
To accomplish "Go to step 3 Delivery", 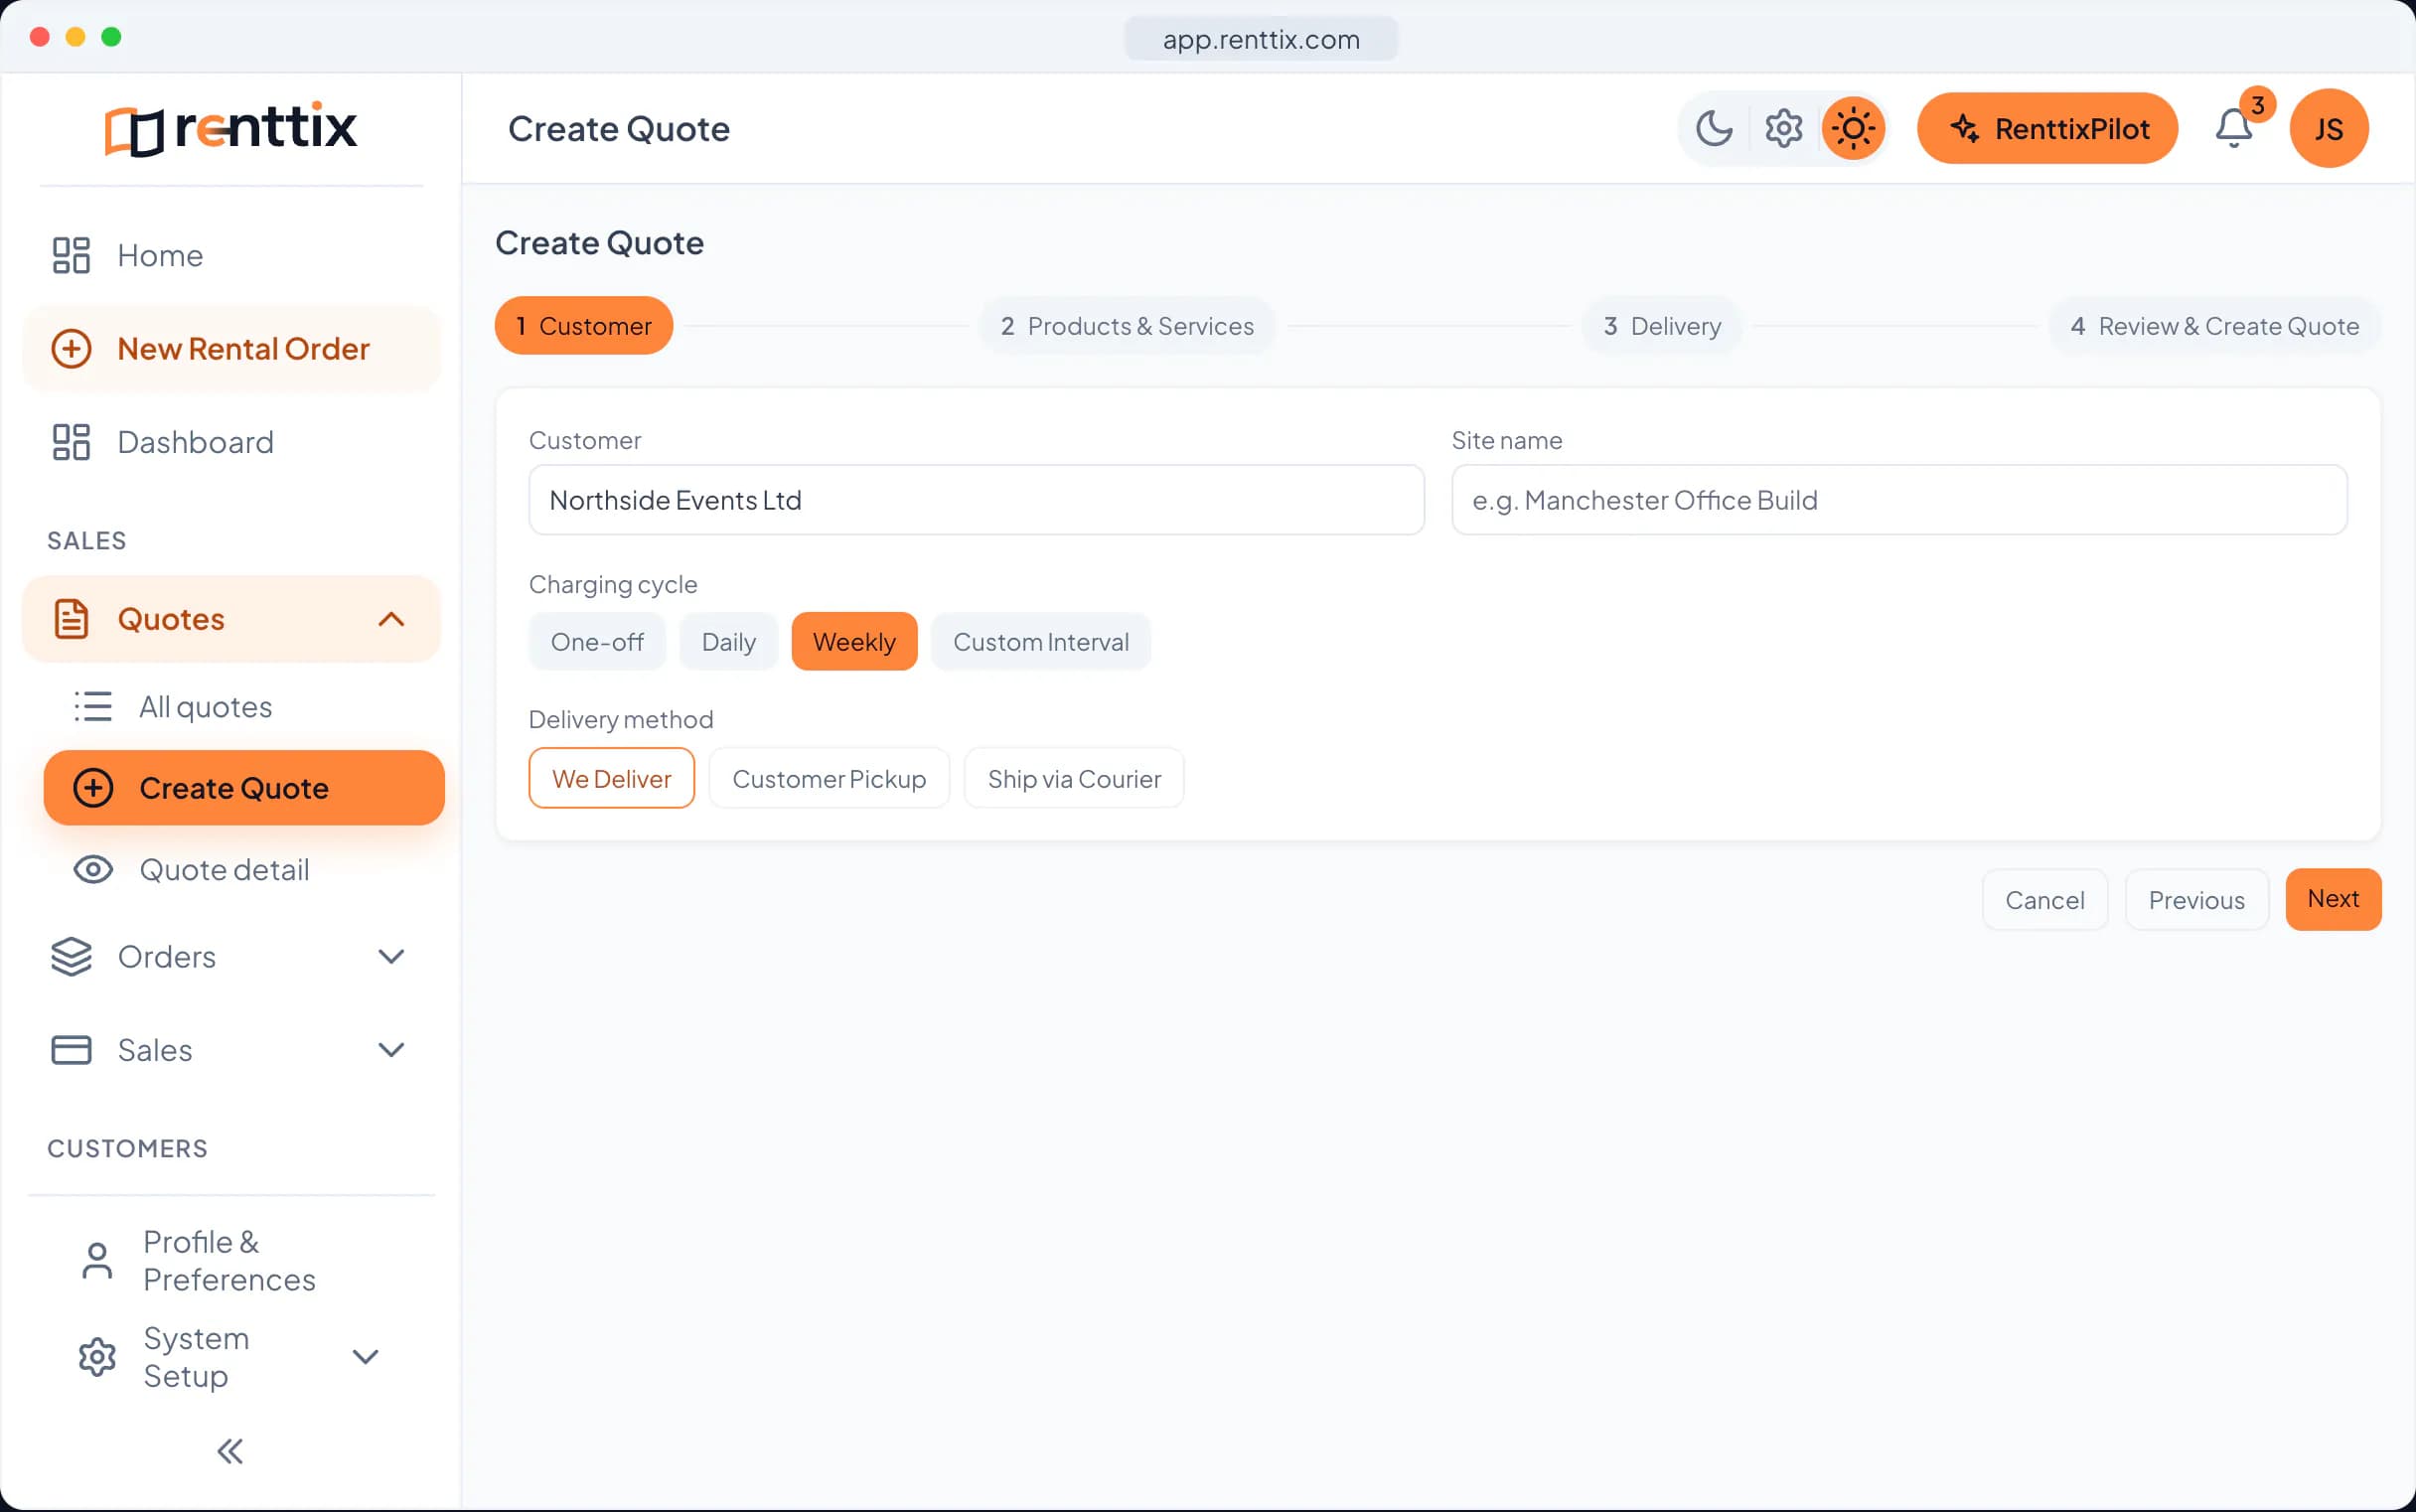I will click(x=1662, y=326).
